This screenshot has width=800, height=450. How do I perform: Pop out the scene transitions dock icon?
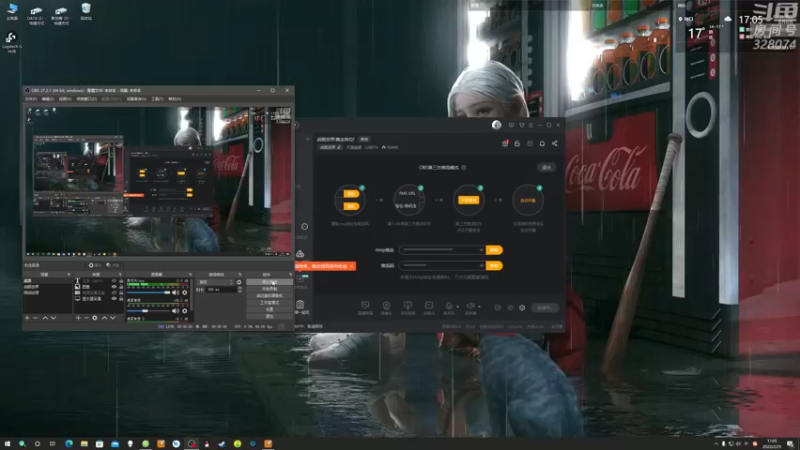tap(240, 274)
